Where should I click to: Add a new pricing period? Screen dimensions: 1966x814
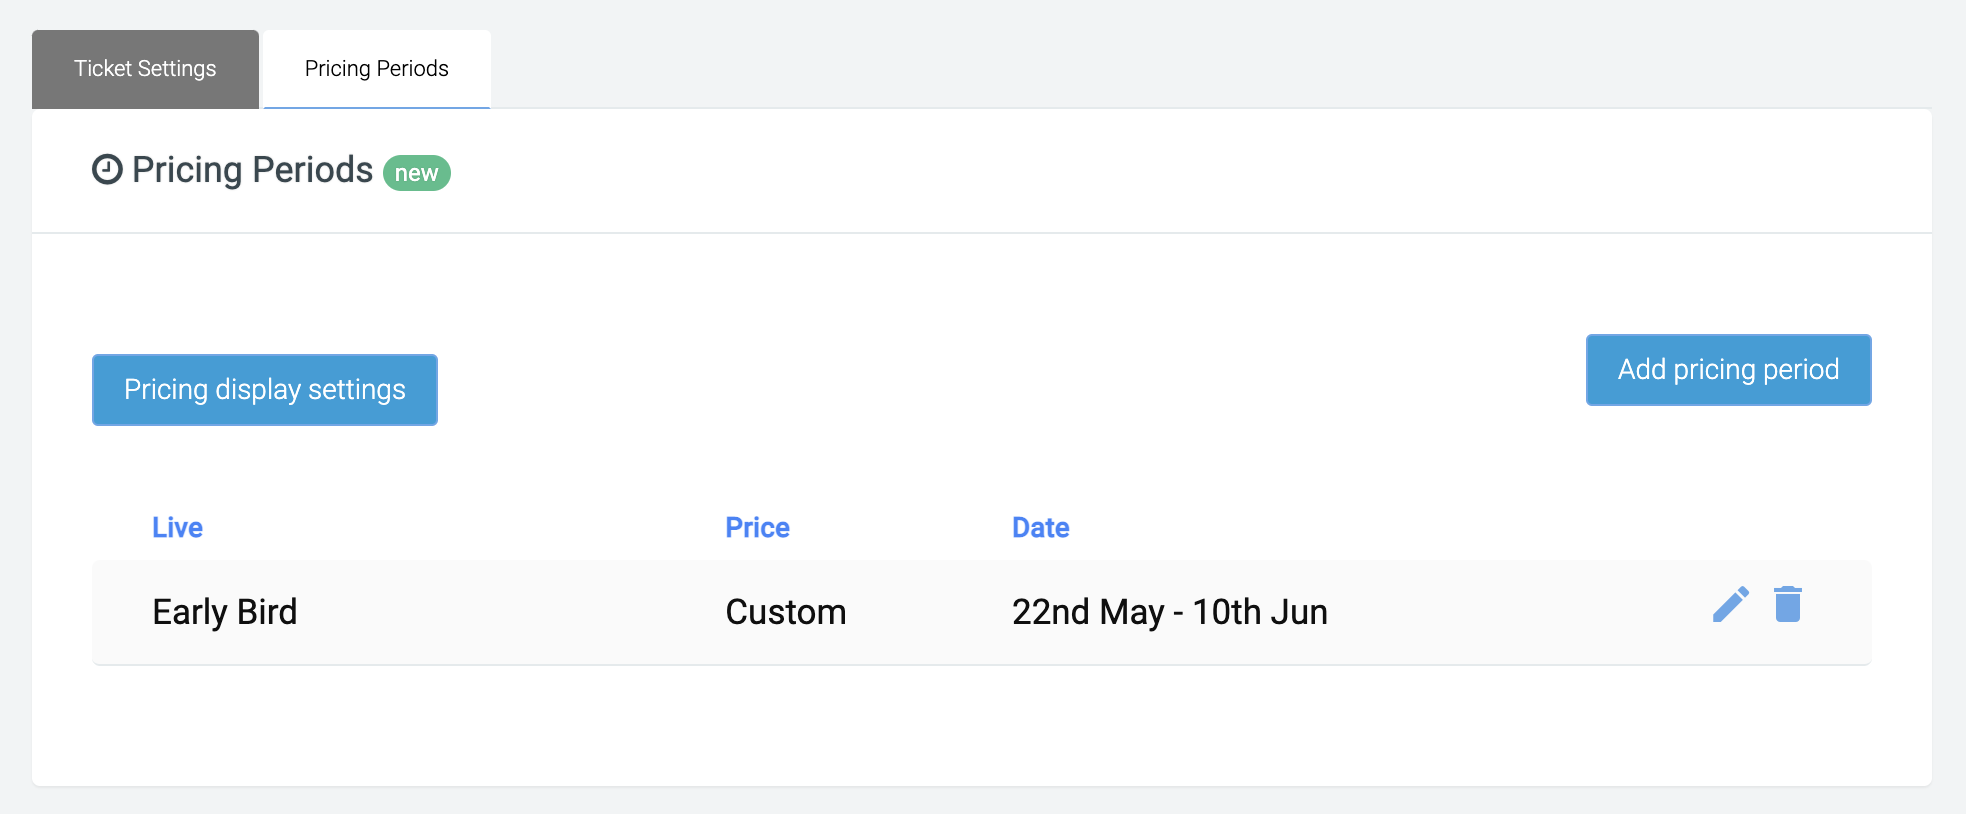[x=1728, y=370]
